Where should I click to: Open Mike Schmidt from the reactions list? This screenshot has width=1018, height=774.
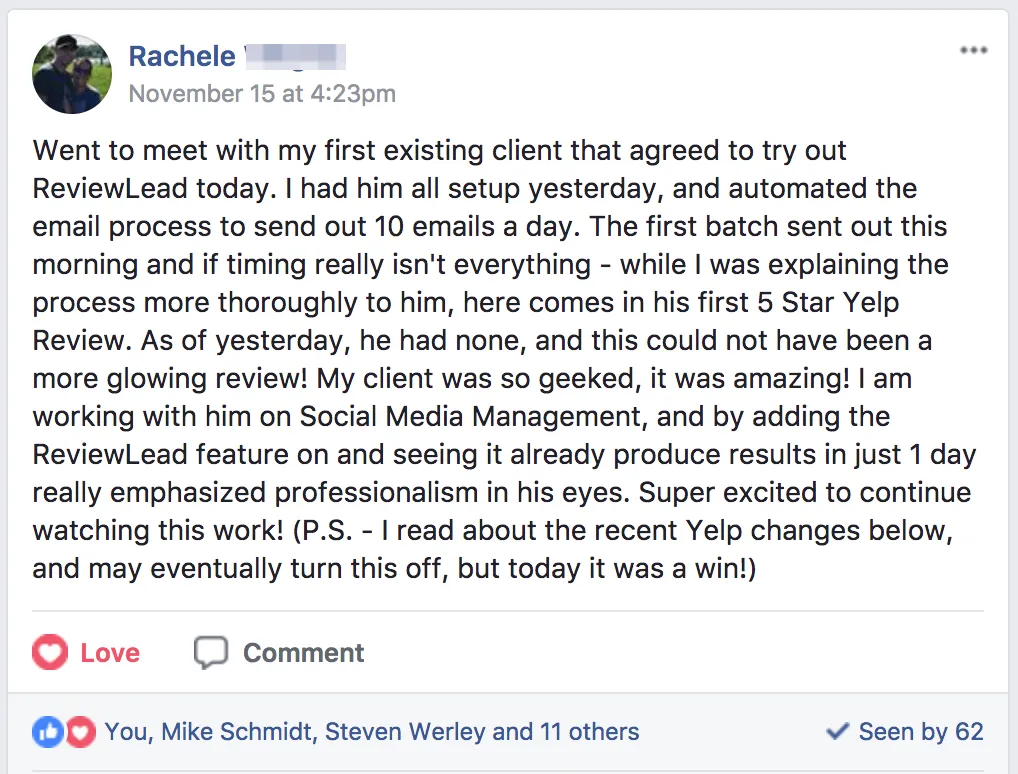click(239, 732)
